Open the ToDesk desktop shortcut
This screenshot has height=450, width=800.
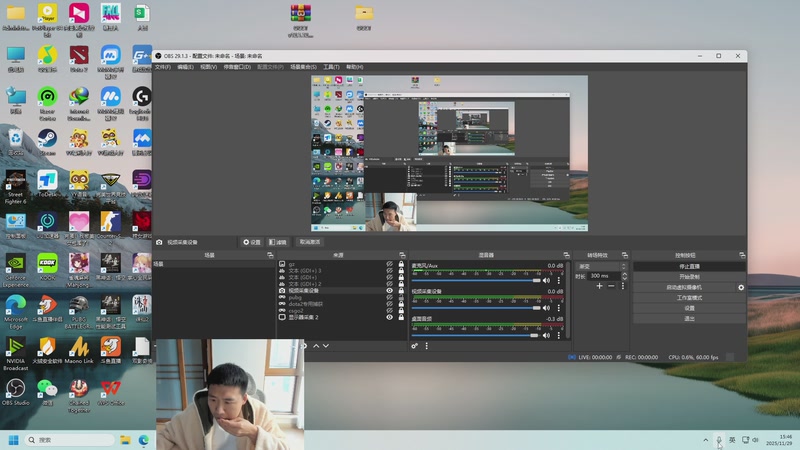[47, 184]
